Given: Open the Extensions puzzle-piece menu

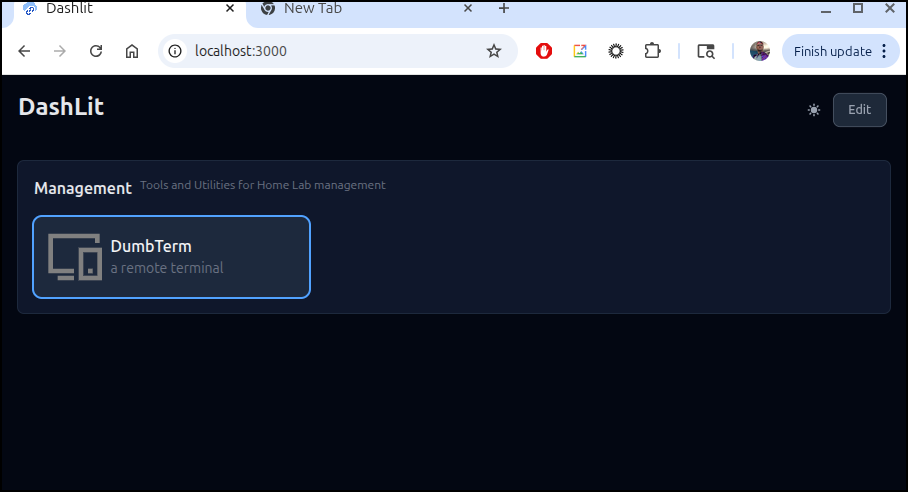Looking at the screenshot, I should (652, 51).
